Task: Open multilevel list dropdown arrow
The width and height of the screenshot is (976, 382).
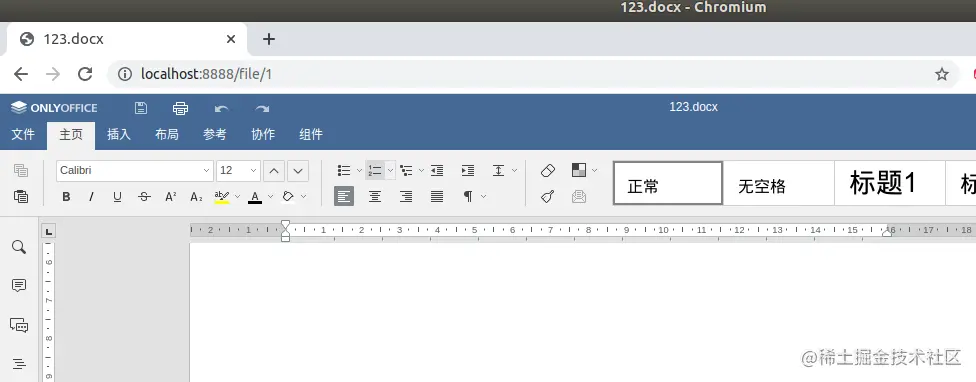Action: pyautogui.click(x=421, y=170)
